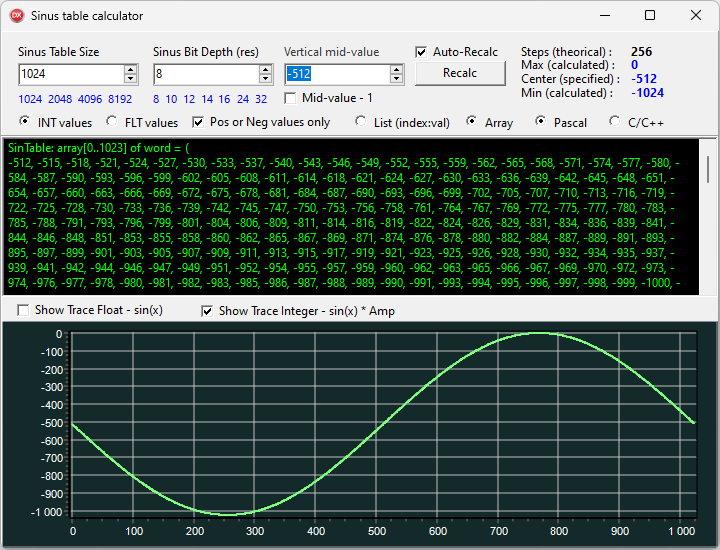
Task: Click Min (calculated) value -1024
Action: tap(647, 93)
